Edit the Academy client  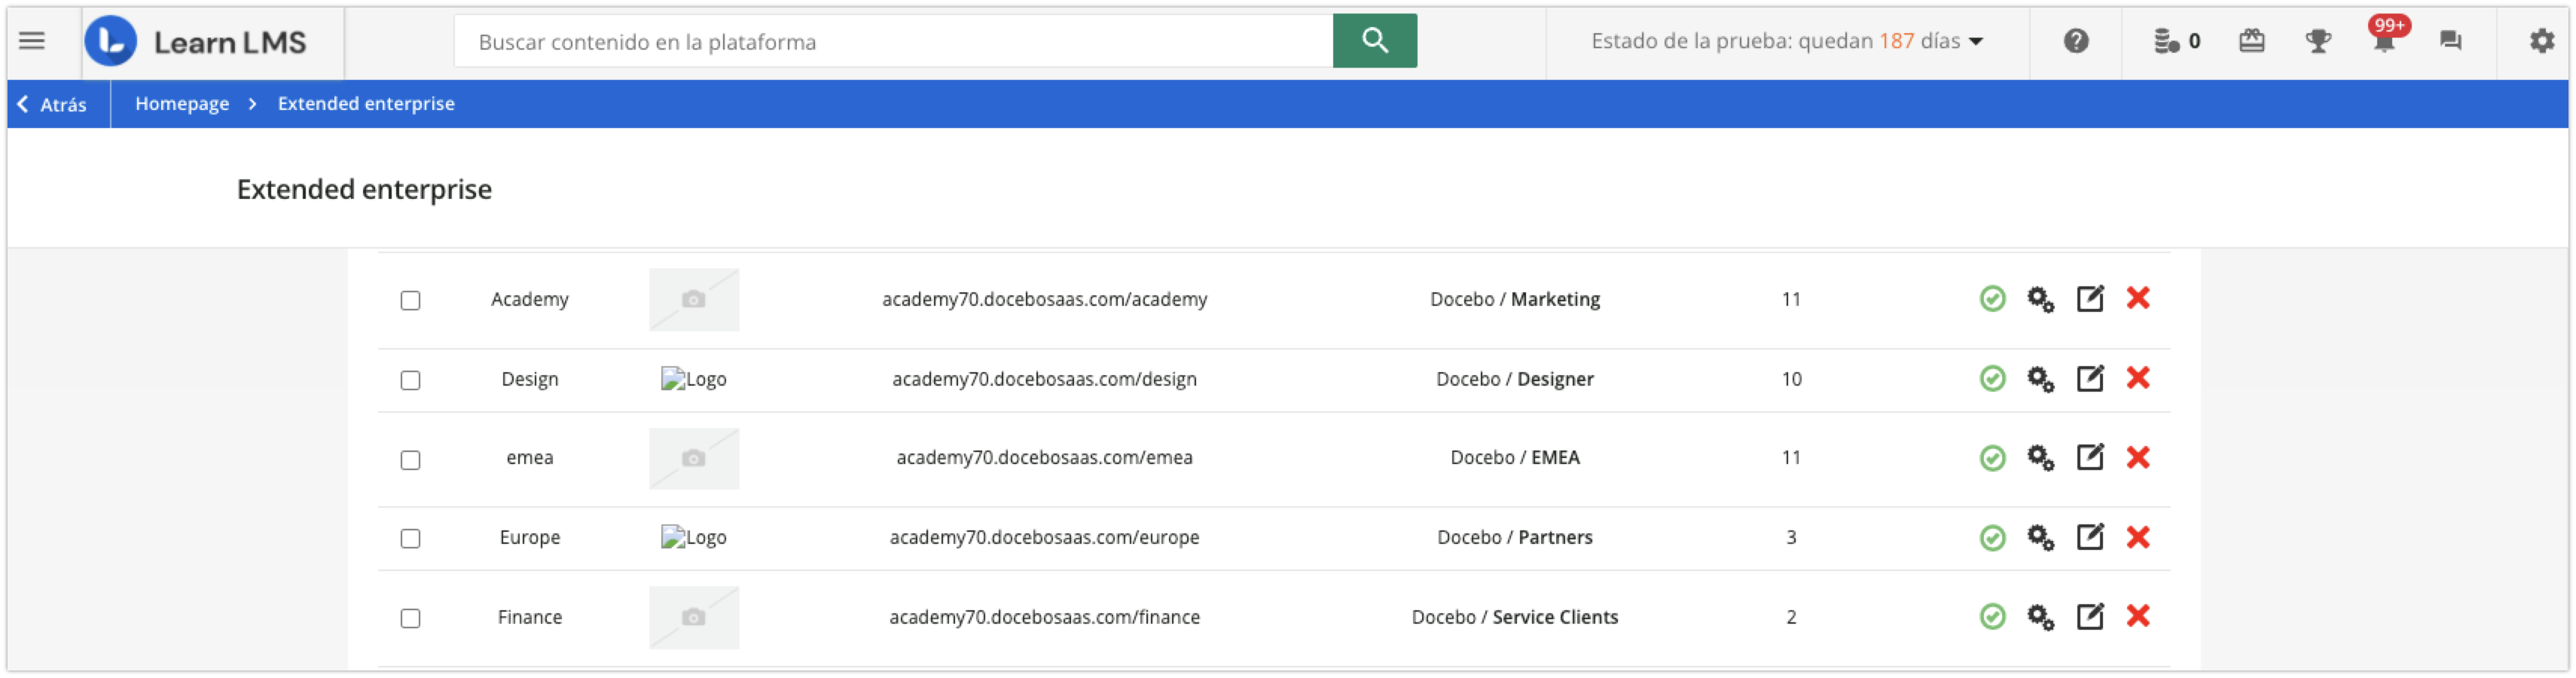click(x=2090, y=299)
